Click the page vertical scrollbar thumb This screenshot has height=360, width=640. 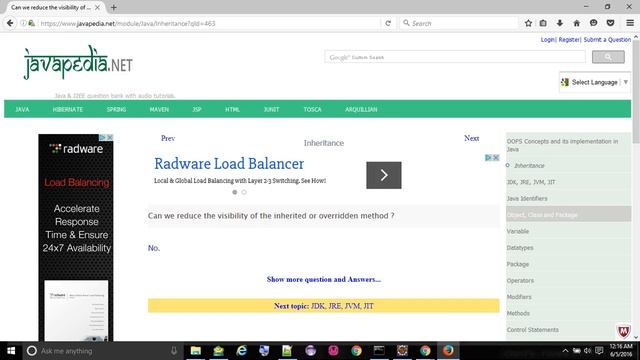coord(636,92)
